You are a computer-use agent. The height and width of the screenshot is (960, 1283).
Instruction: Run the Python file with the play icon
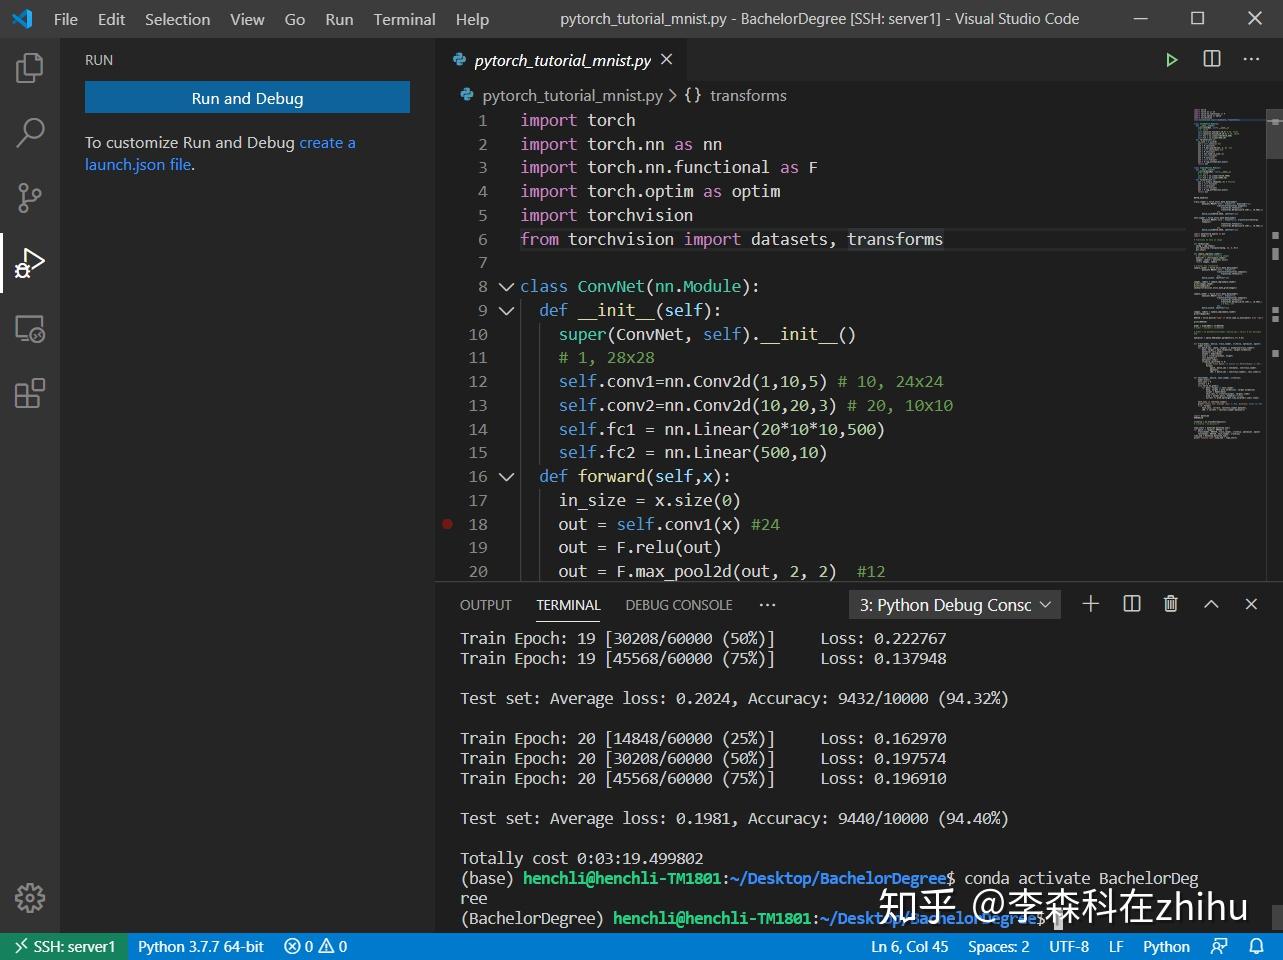click(x=1171, y=59)
